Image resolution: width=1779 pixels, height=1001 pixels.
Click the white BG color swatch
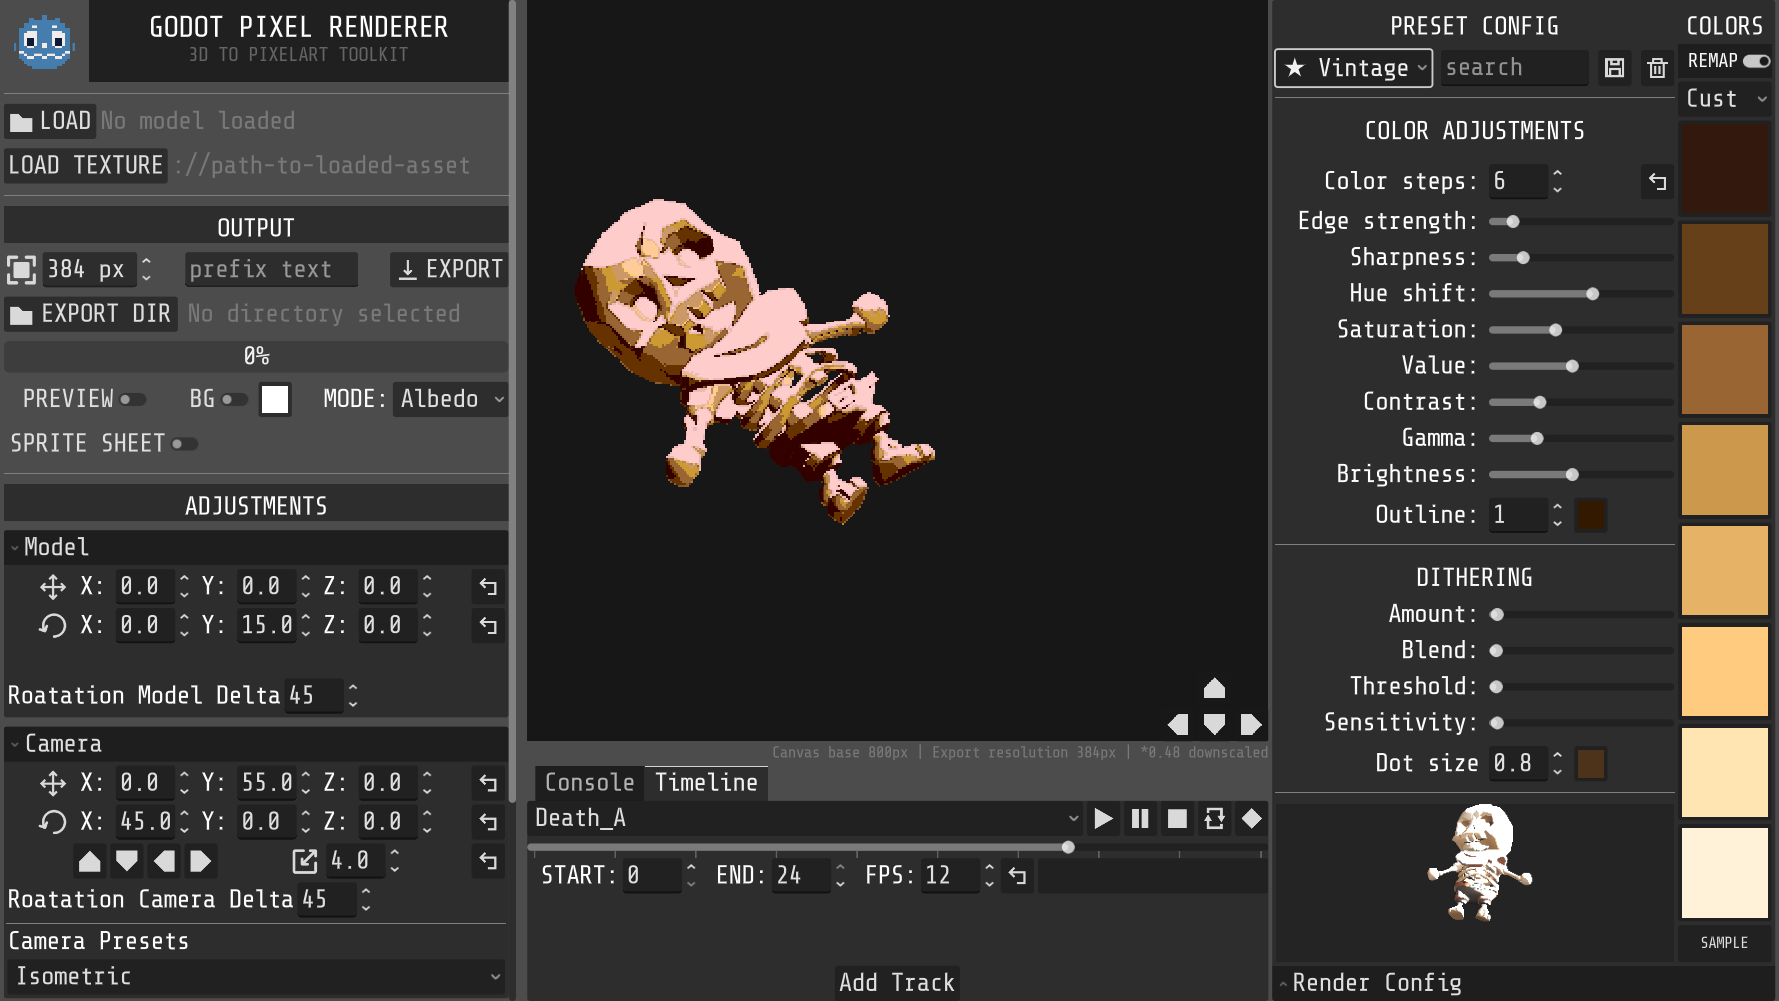(x=275, y=400)
